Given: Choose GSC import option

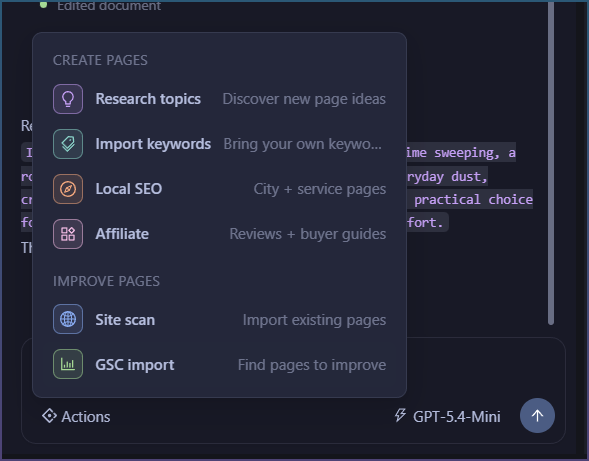Looking at the screenshot, I should pyautogui.click(x=219, y=364).
